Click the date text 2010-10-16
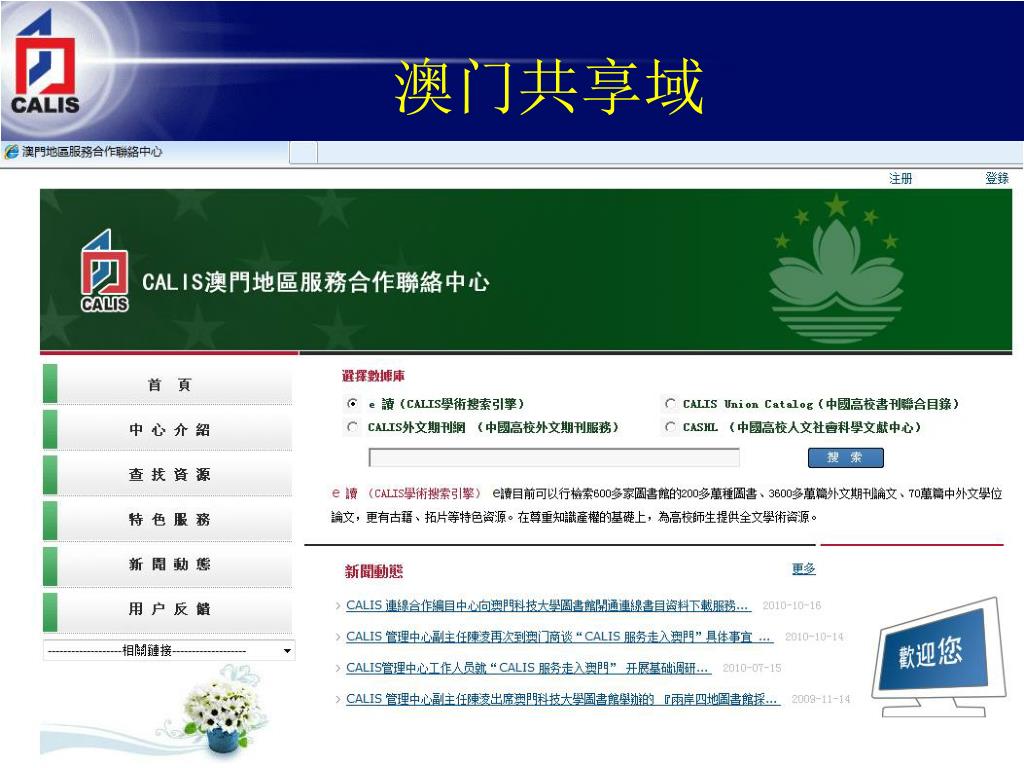1024x768 pixels. point(792,605)
